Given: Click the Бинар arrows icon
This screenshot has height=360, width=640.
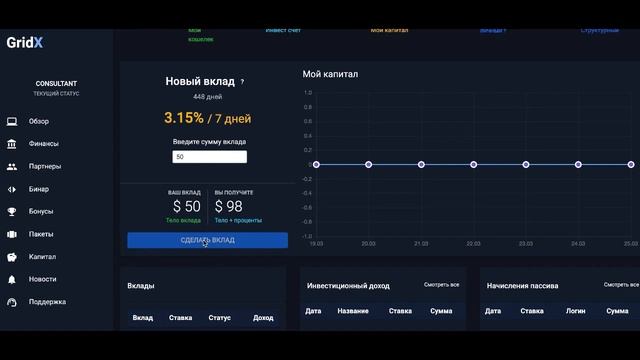Looking at the screenshot, I should point(12,189).
